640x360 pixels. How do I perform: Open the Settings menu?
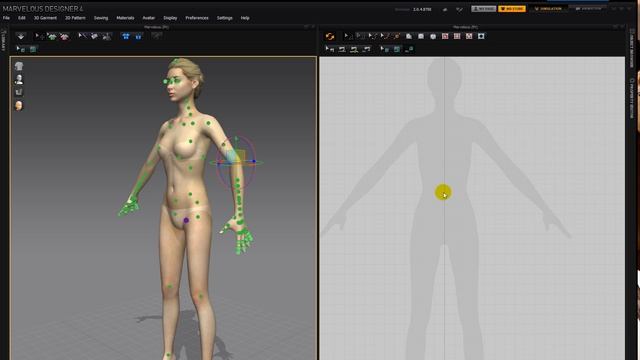224,18
